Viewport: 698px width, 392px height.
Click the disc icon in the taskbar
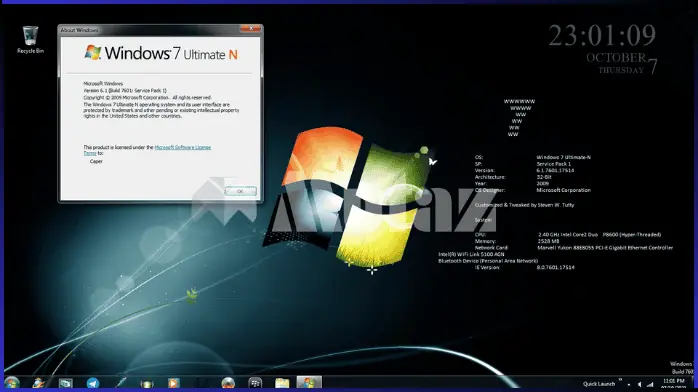(x=228, y=383)
